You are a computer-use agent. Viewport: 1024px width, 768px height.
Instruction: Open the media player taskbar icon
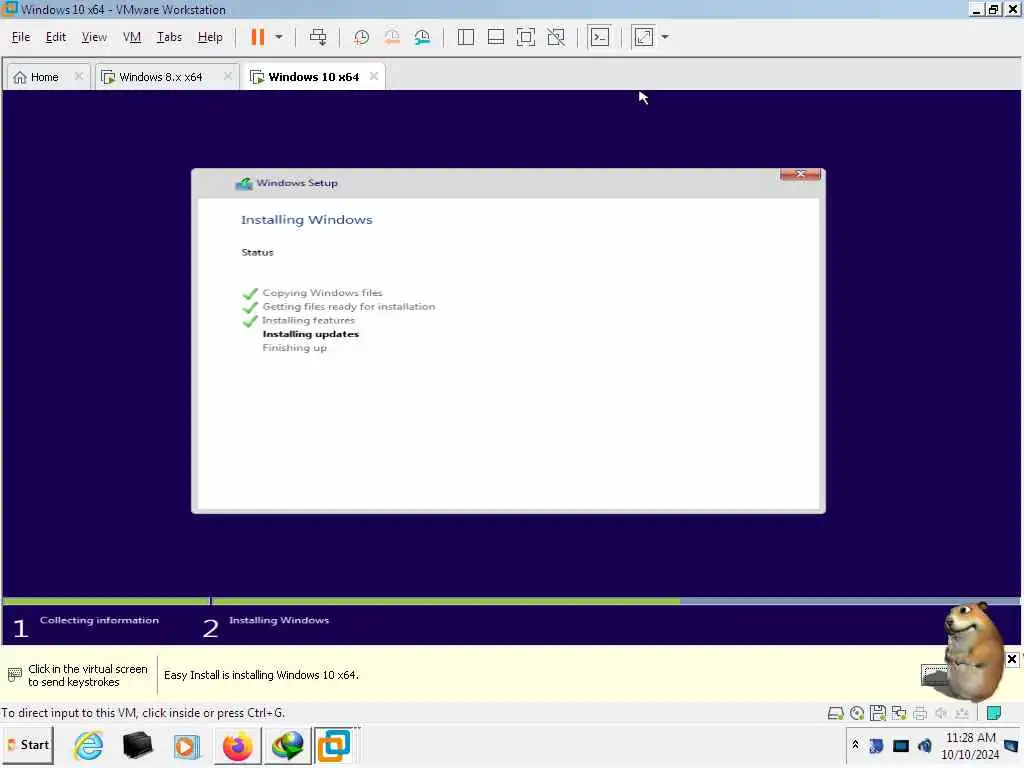point(187,746)
